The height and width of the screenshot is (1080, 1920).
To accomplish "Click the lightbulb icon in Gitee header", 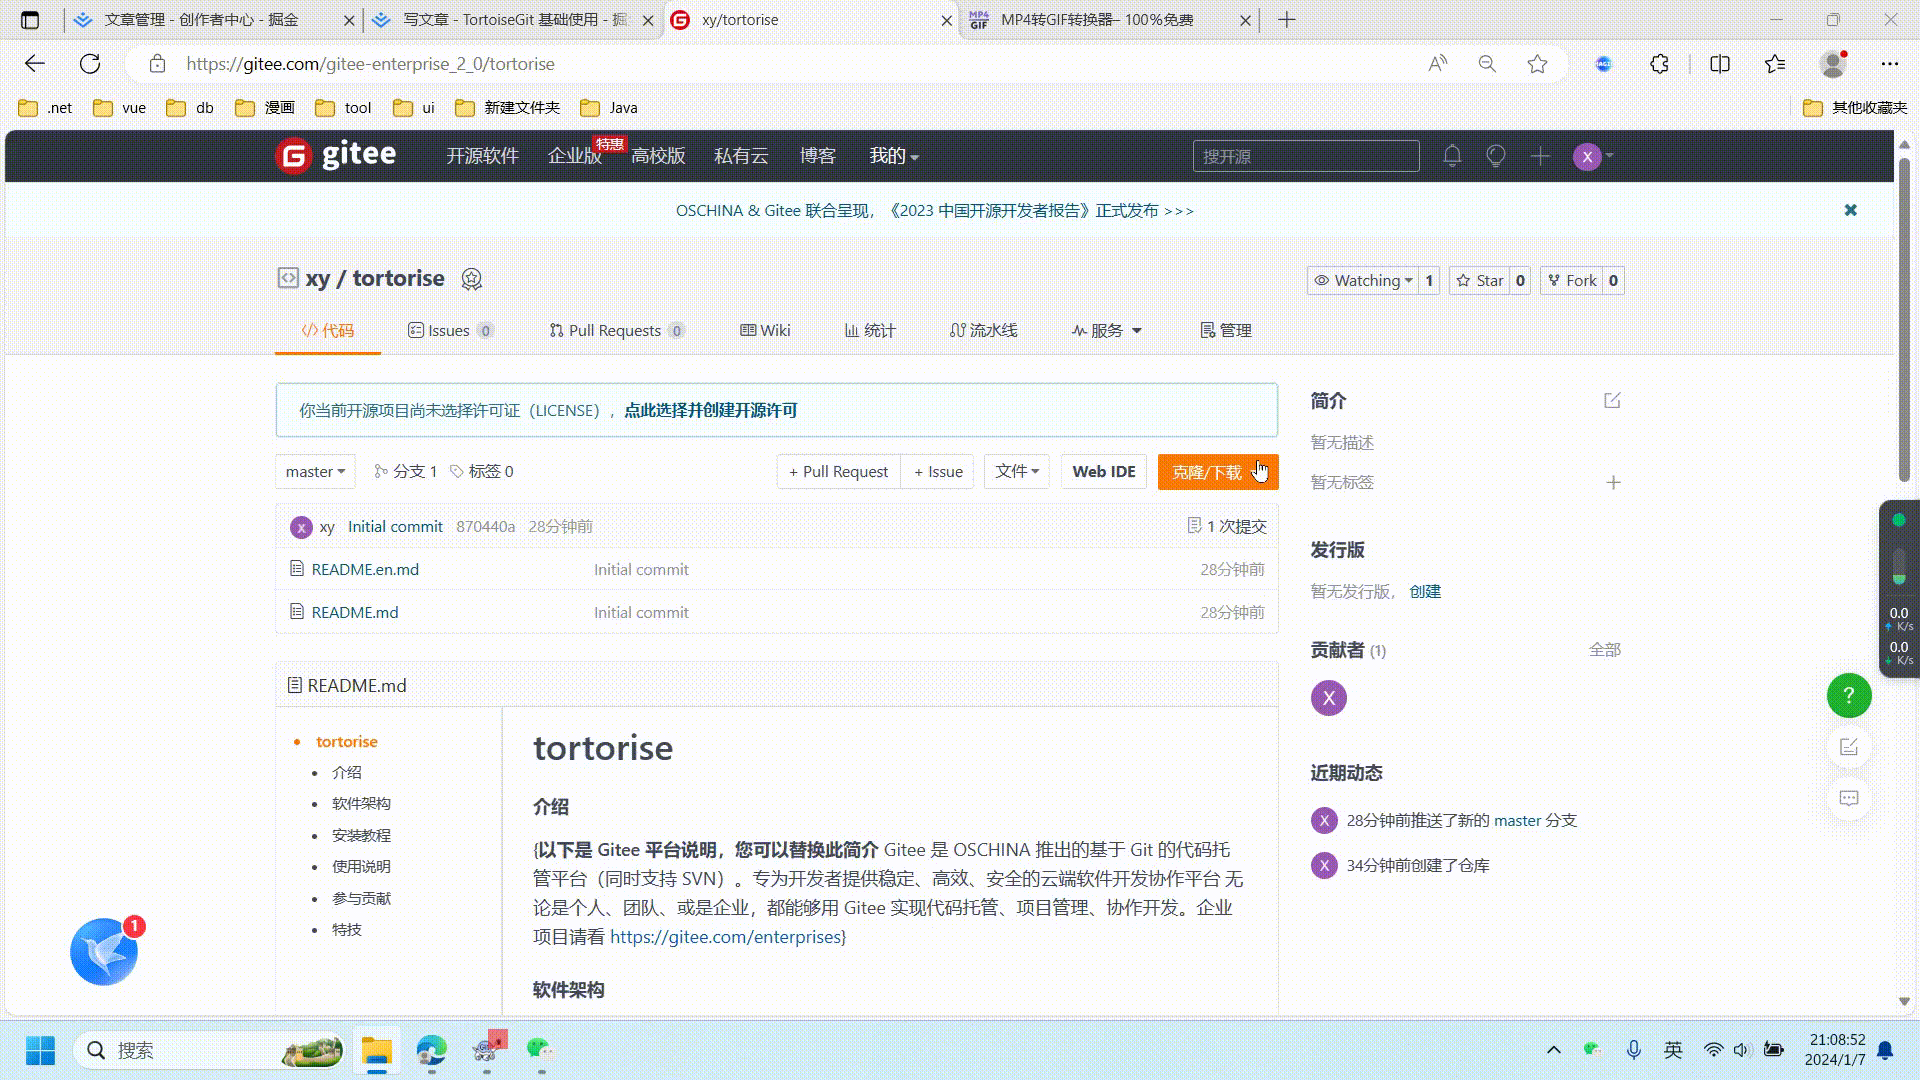I will [1496, 156].
